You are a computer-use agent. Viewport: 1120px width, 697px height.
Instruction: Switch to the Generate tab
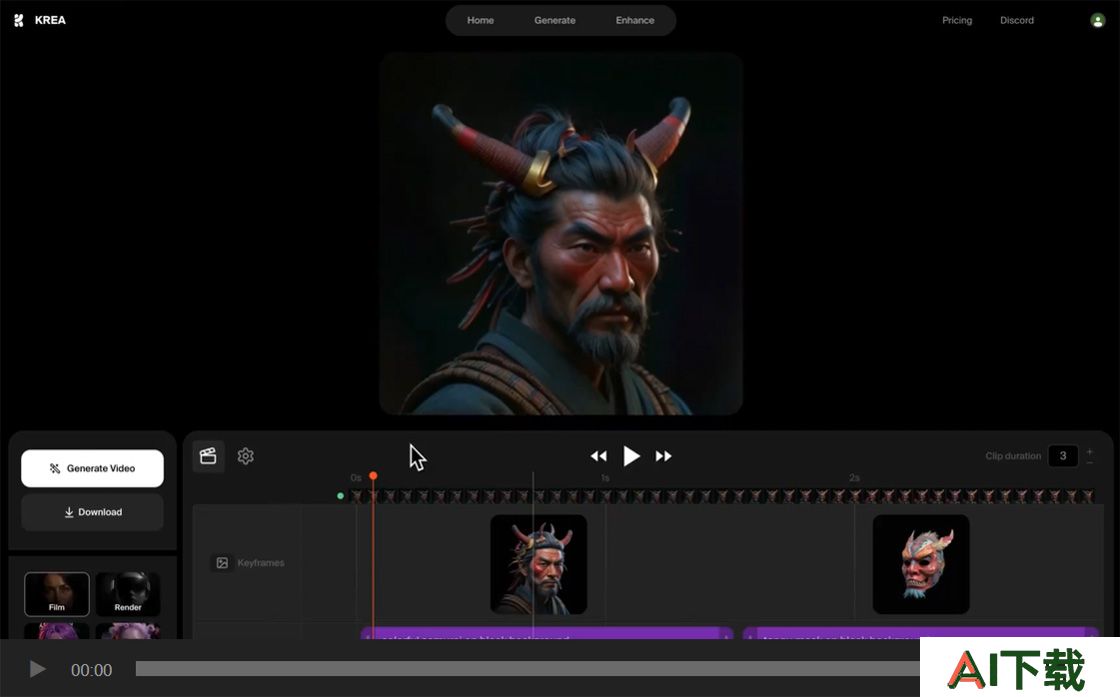click(555, 21)
